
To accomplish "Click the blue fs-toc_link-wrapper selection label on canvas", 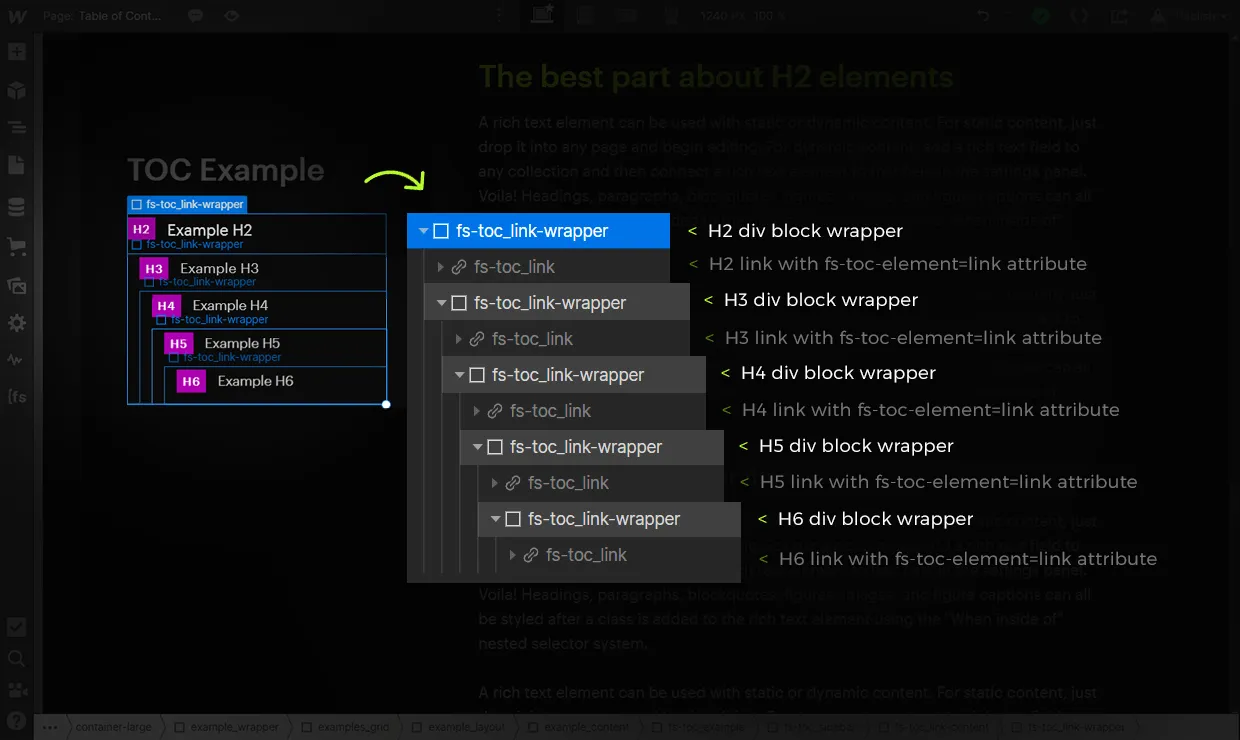I will pos(187,204).
